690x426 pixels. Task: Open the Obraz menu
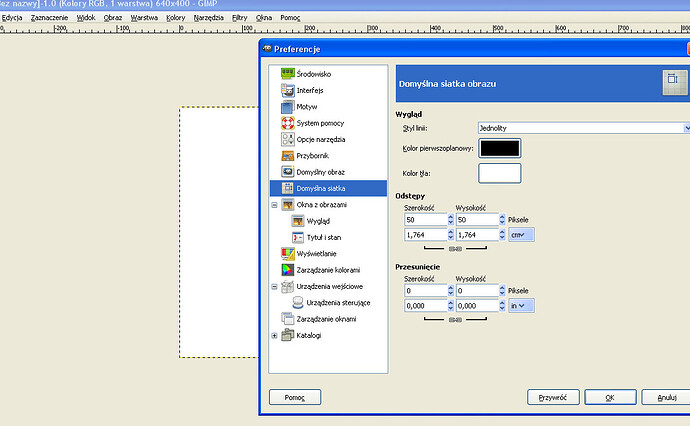pos(113,18)
